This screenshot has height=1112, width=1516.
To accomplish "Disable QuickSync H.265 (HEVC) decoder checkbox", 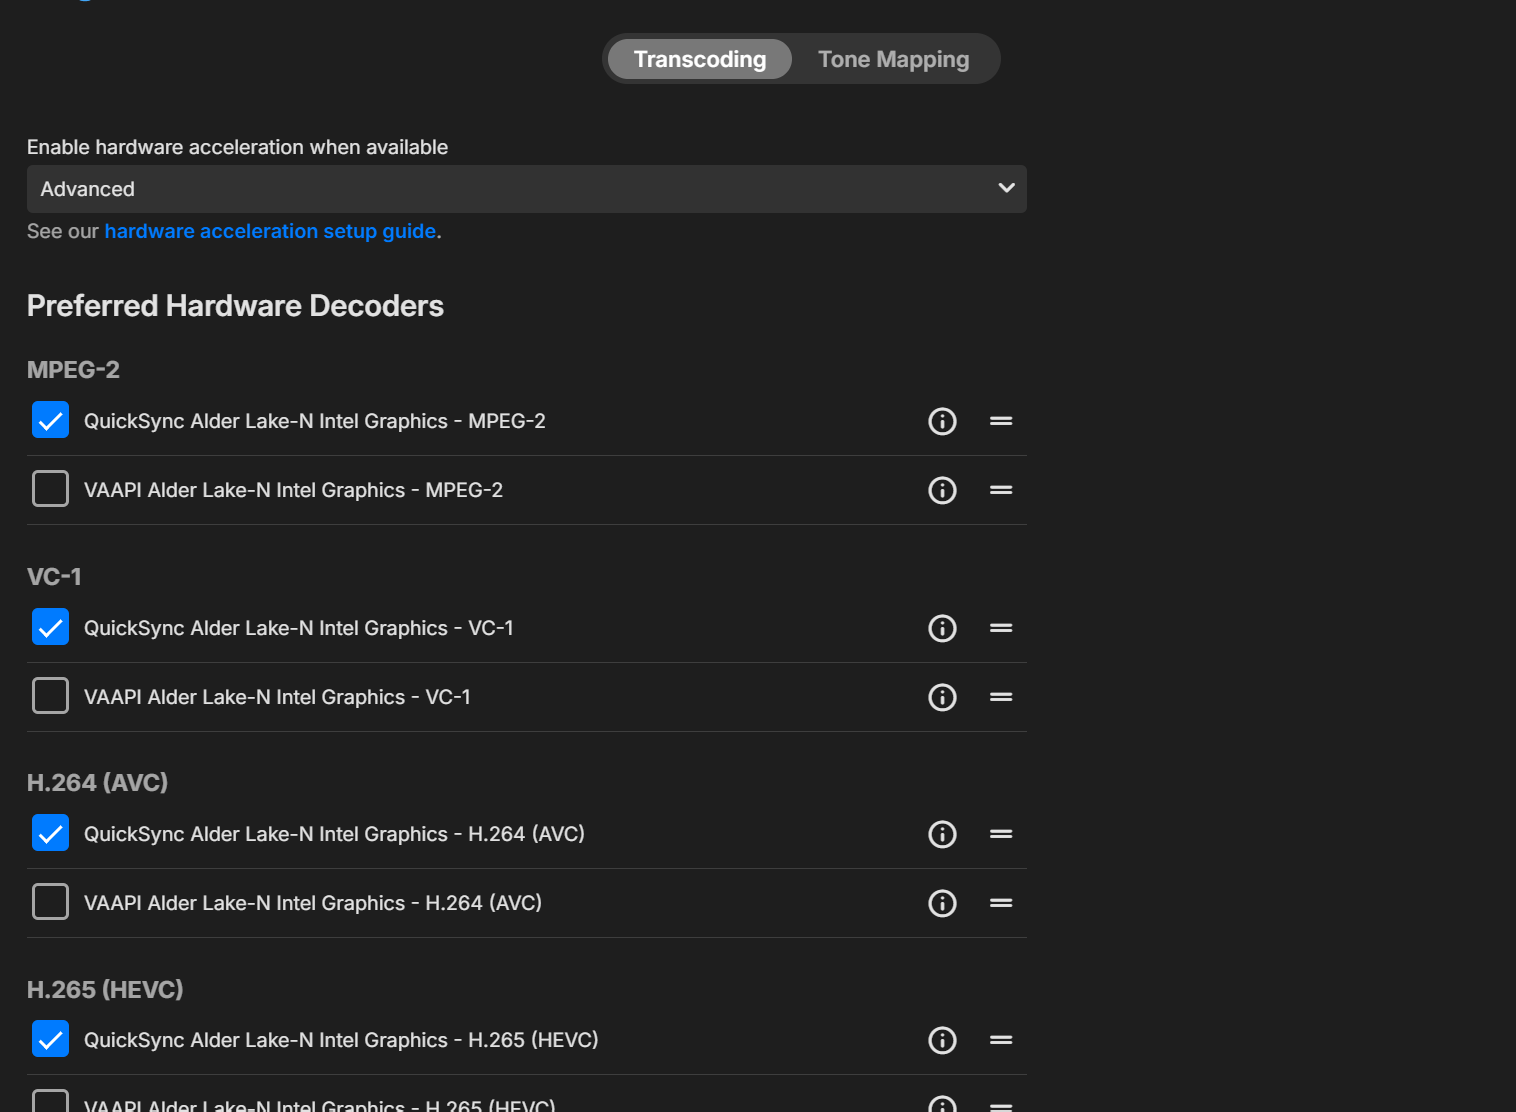I will (51, 1039).
